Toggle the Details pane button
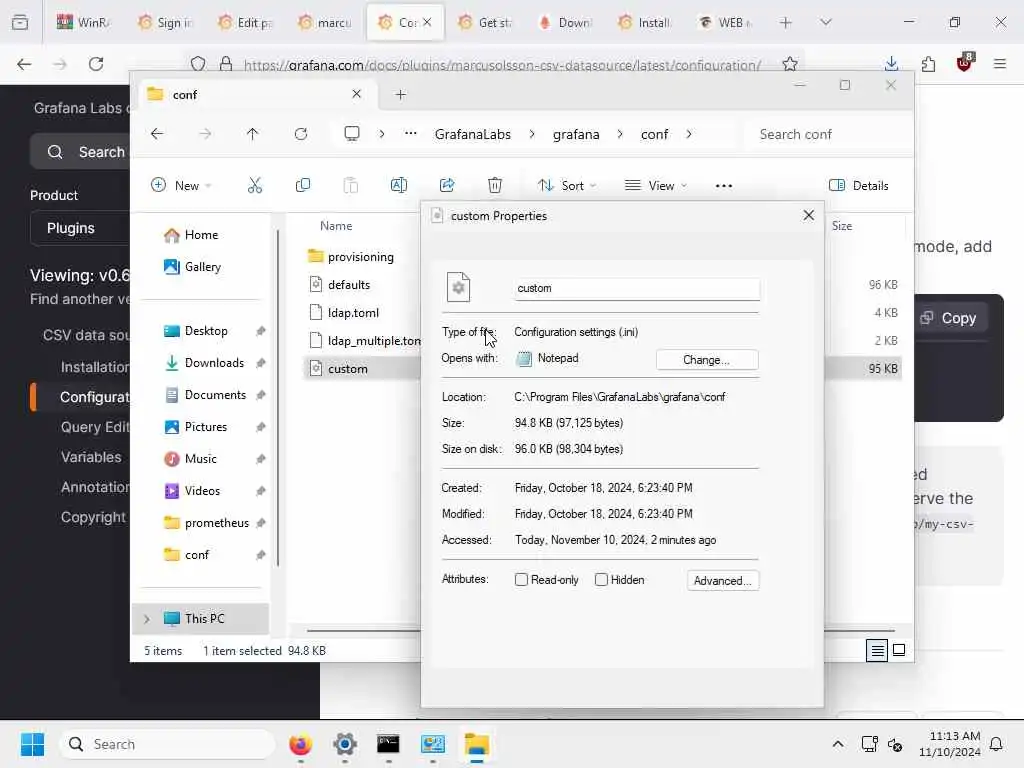Viewport: 1024px width, 768px height. (x=858, y=185)
